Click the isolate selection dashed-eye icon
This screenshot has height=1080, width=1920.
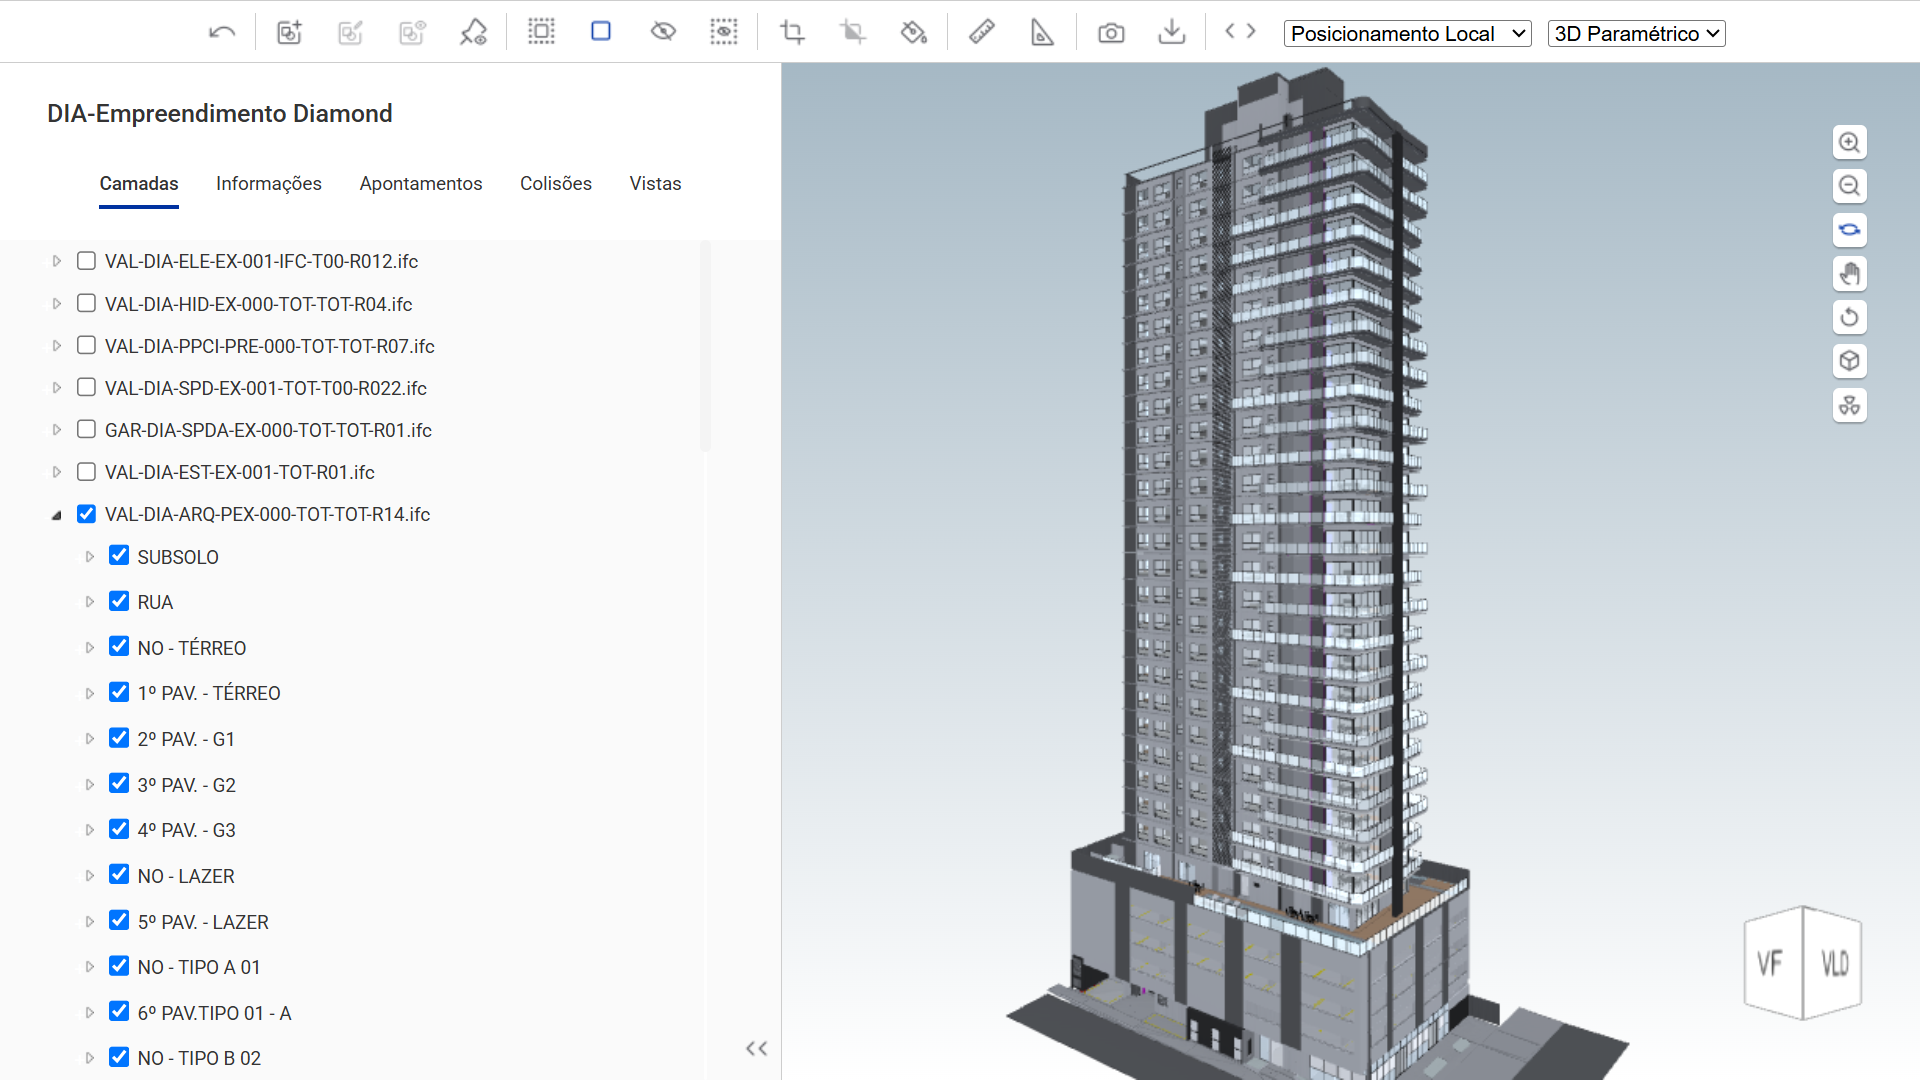point(724,31)
